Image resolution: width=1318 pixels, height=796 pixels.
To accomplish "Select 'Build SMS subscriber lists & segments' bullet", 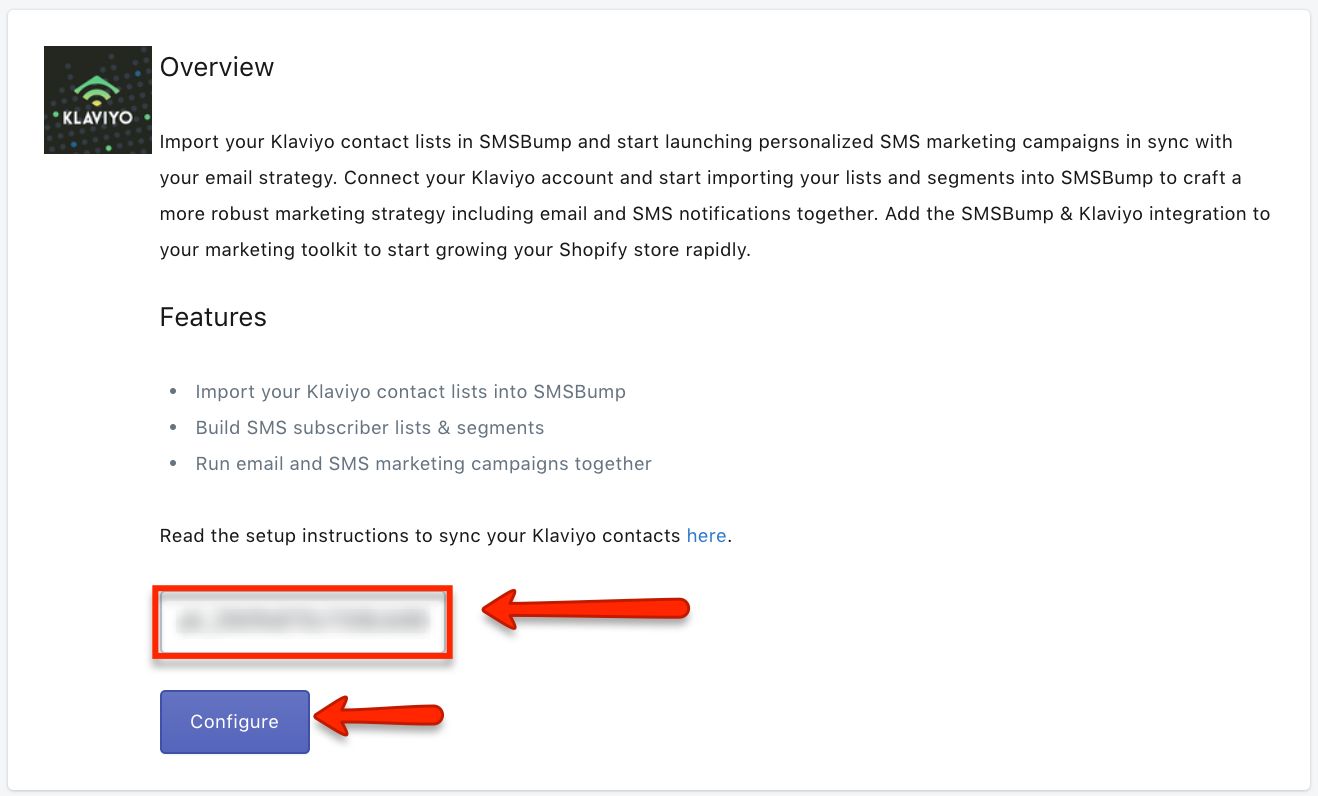I will pyautogui.click(x=370, y=428).
